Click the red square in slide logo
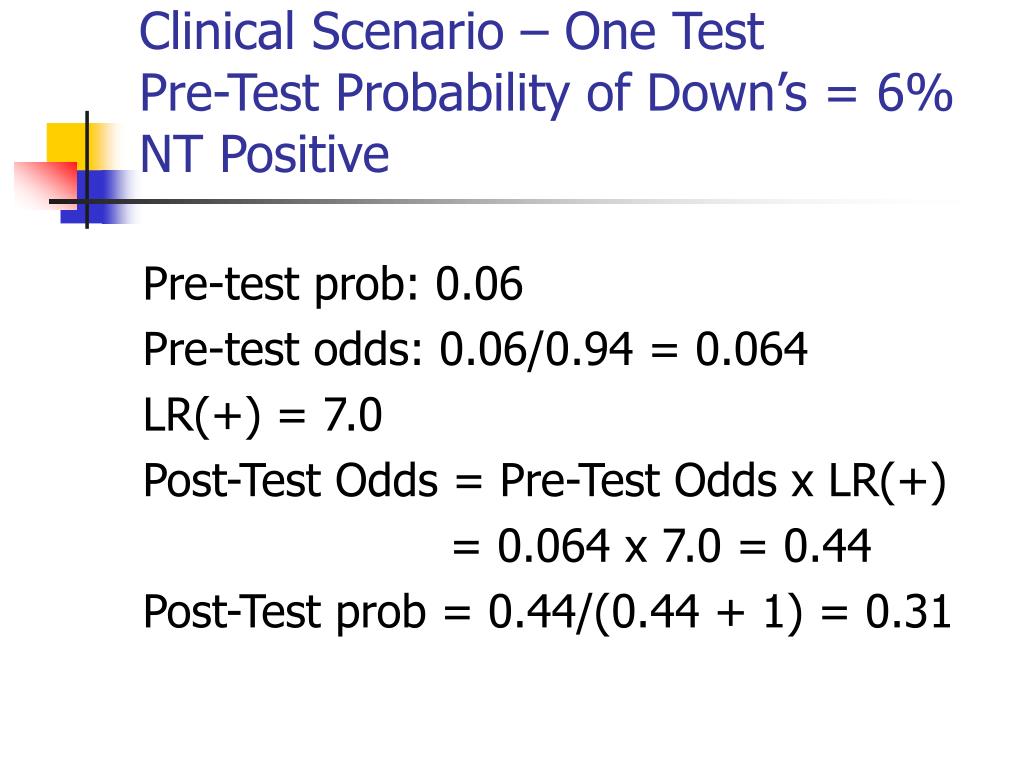Image resolution: width=1024 pixels, height=768 pixels. (x=46, y=184)
